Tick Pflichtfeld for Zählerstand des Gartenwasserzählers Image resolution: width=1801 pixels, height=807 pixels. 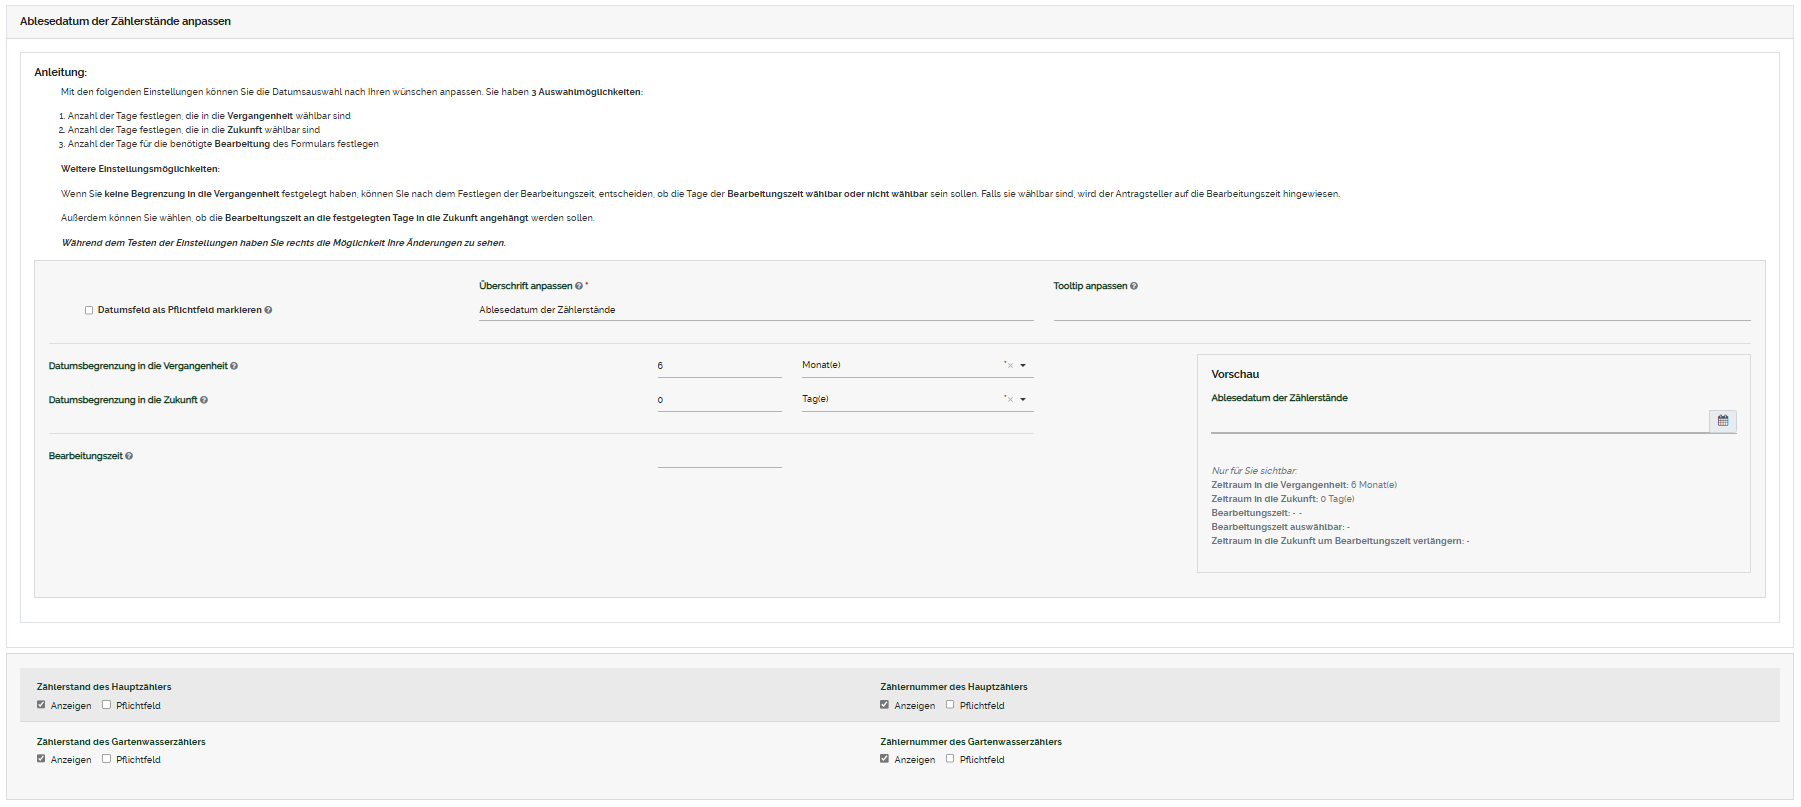tap(106, 759)
